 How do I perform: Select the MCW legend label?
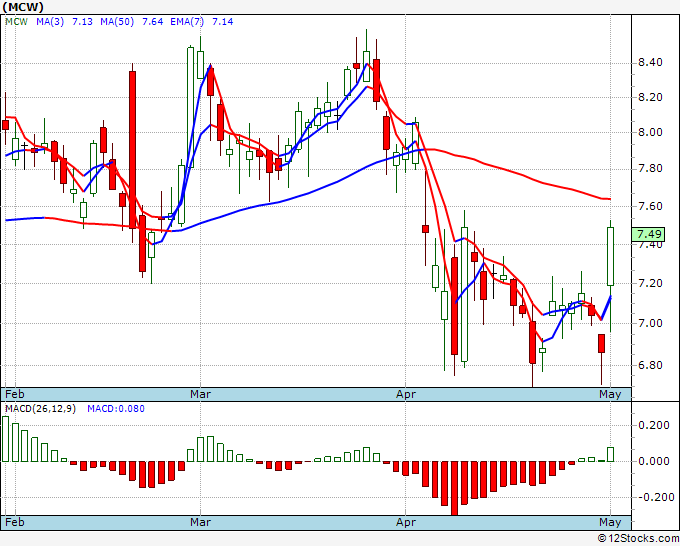coord(16,22)
